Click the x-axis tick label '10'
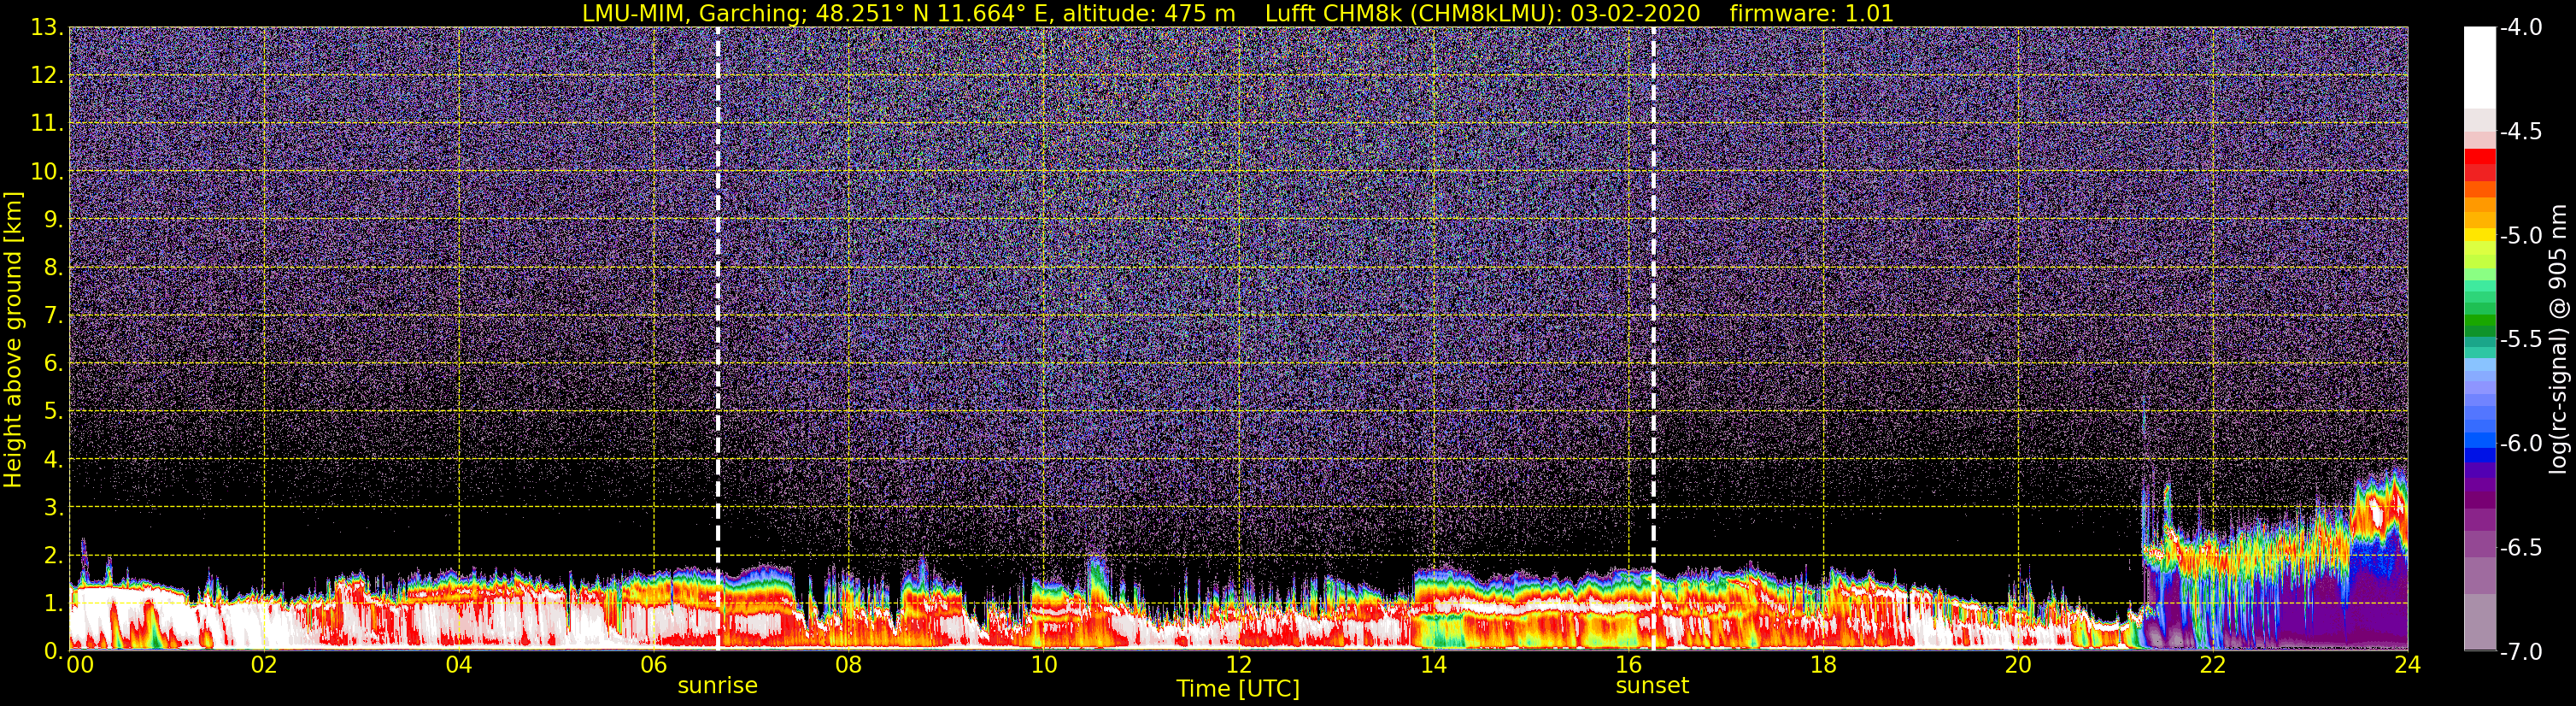The image size is (2576, 706). [1043, 666]
